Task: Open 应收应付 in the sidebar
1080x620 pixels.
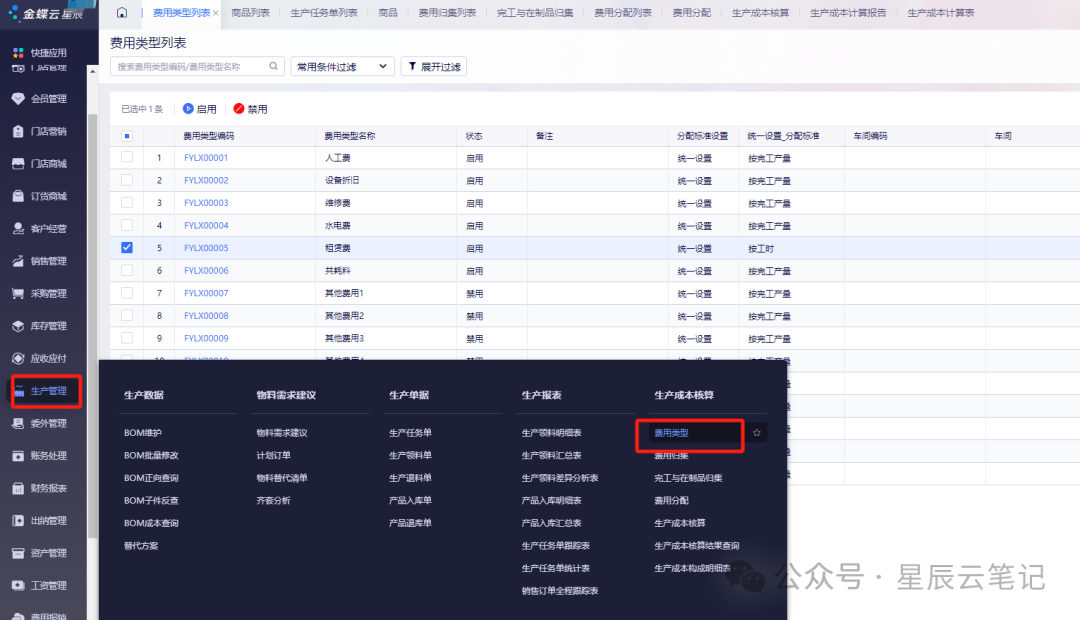Action: click(40, 358)
